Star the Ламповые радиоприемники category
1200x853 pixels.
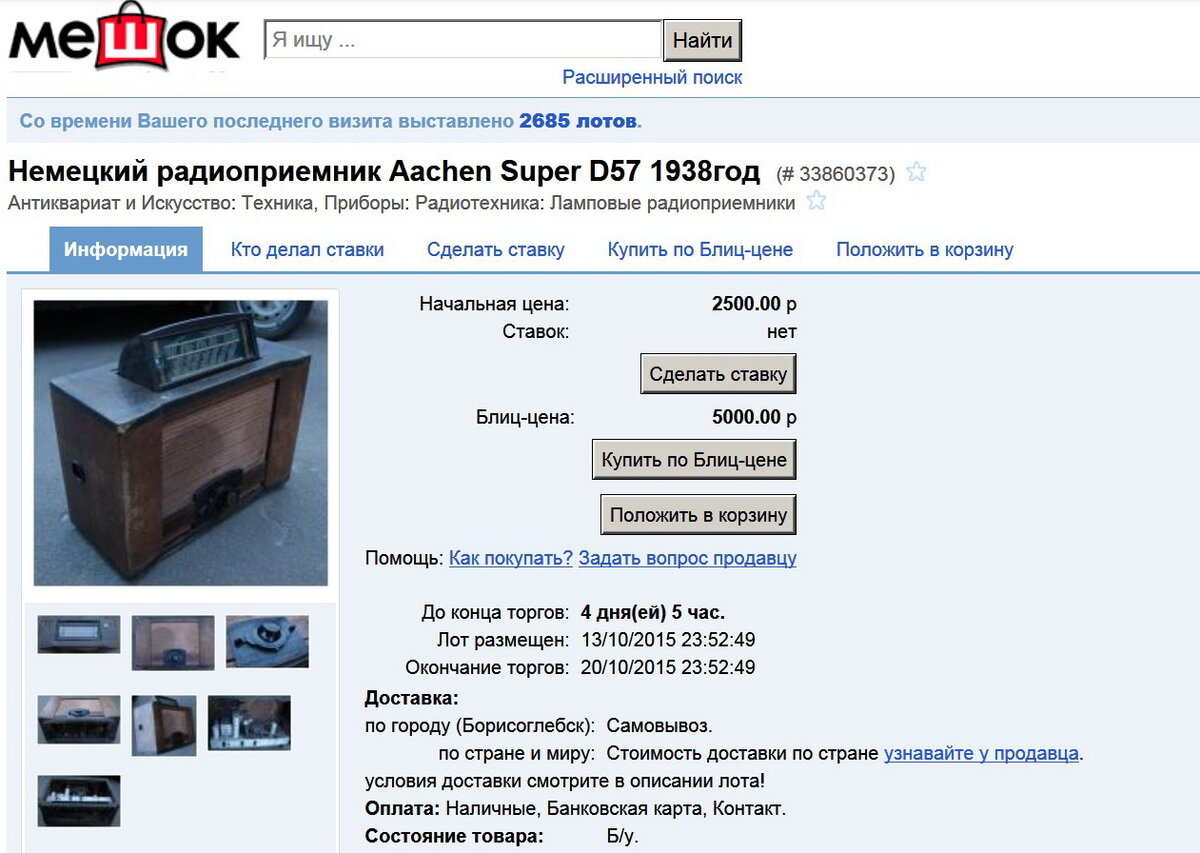[x=816, y=201]
